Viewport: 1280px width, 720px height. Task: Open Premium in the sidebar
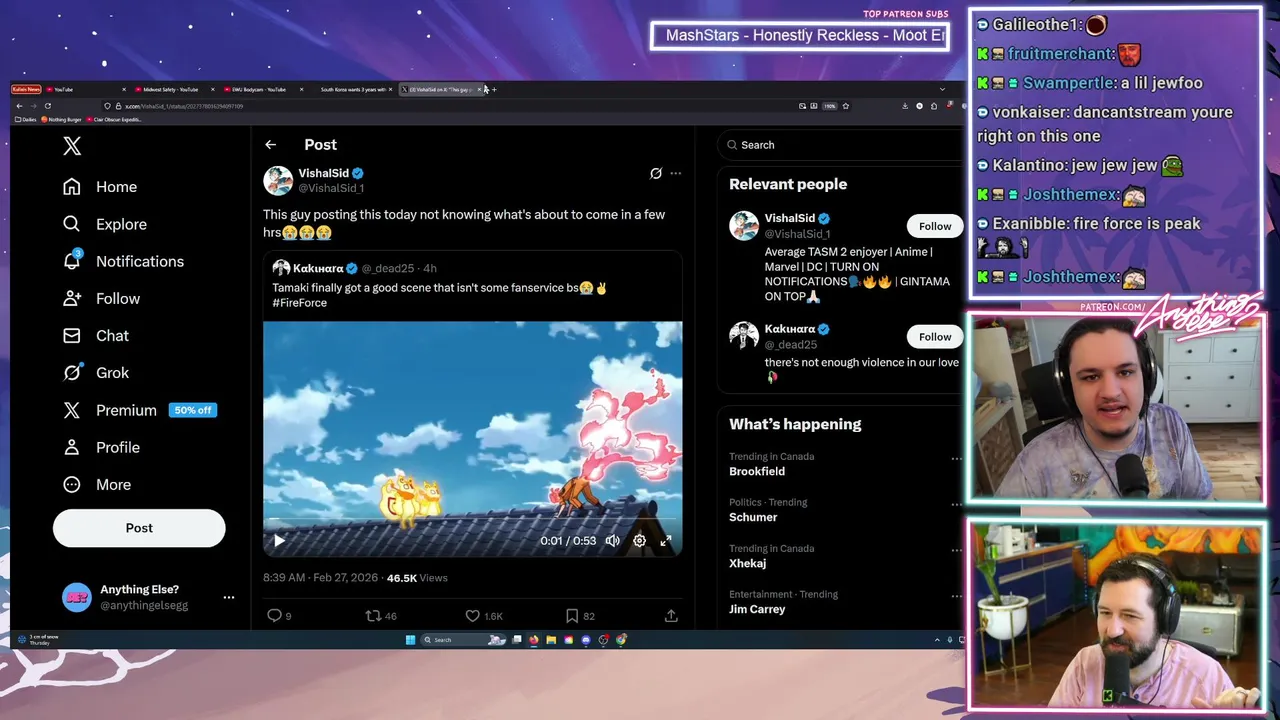[110, 410]
